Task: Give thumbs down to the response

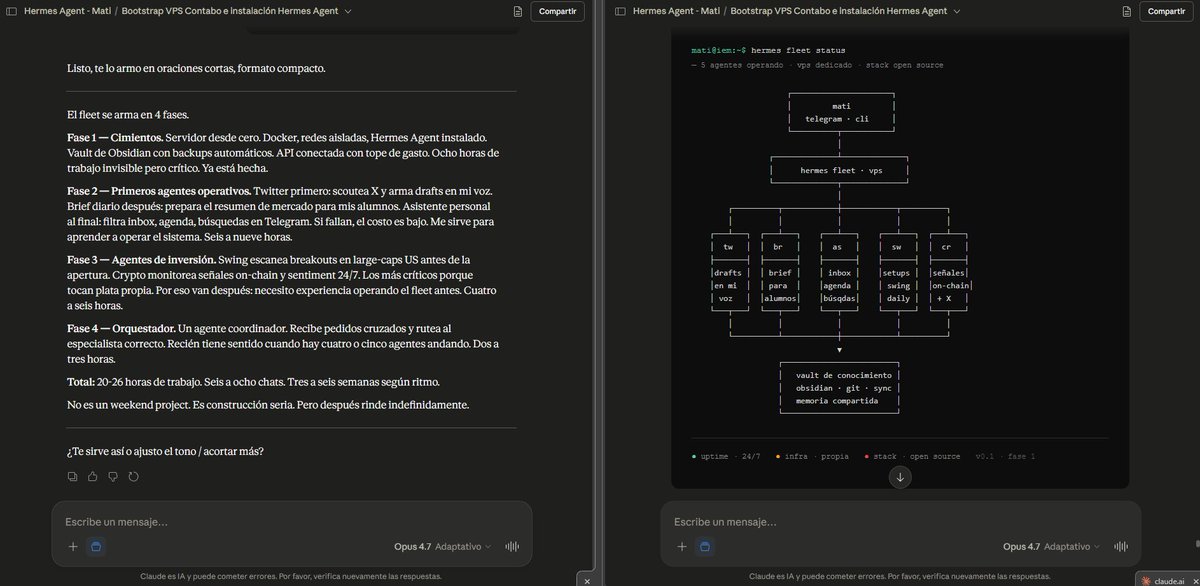Action: 113,476
